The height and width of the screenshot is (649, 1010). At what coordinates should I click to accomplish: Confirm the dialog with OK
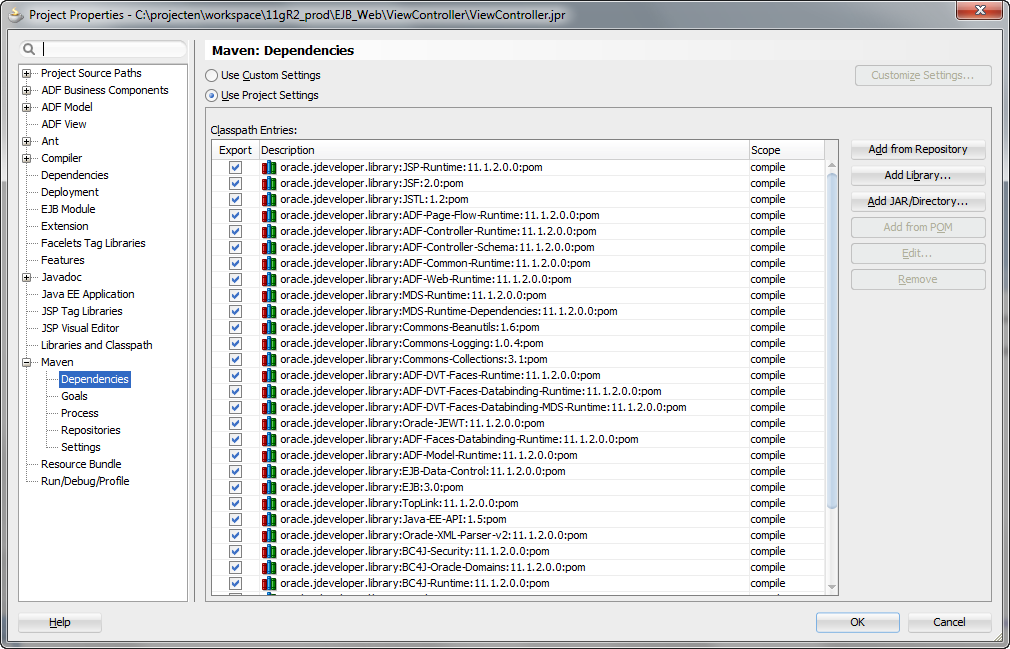(x=857, y=622)
